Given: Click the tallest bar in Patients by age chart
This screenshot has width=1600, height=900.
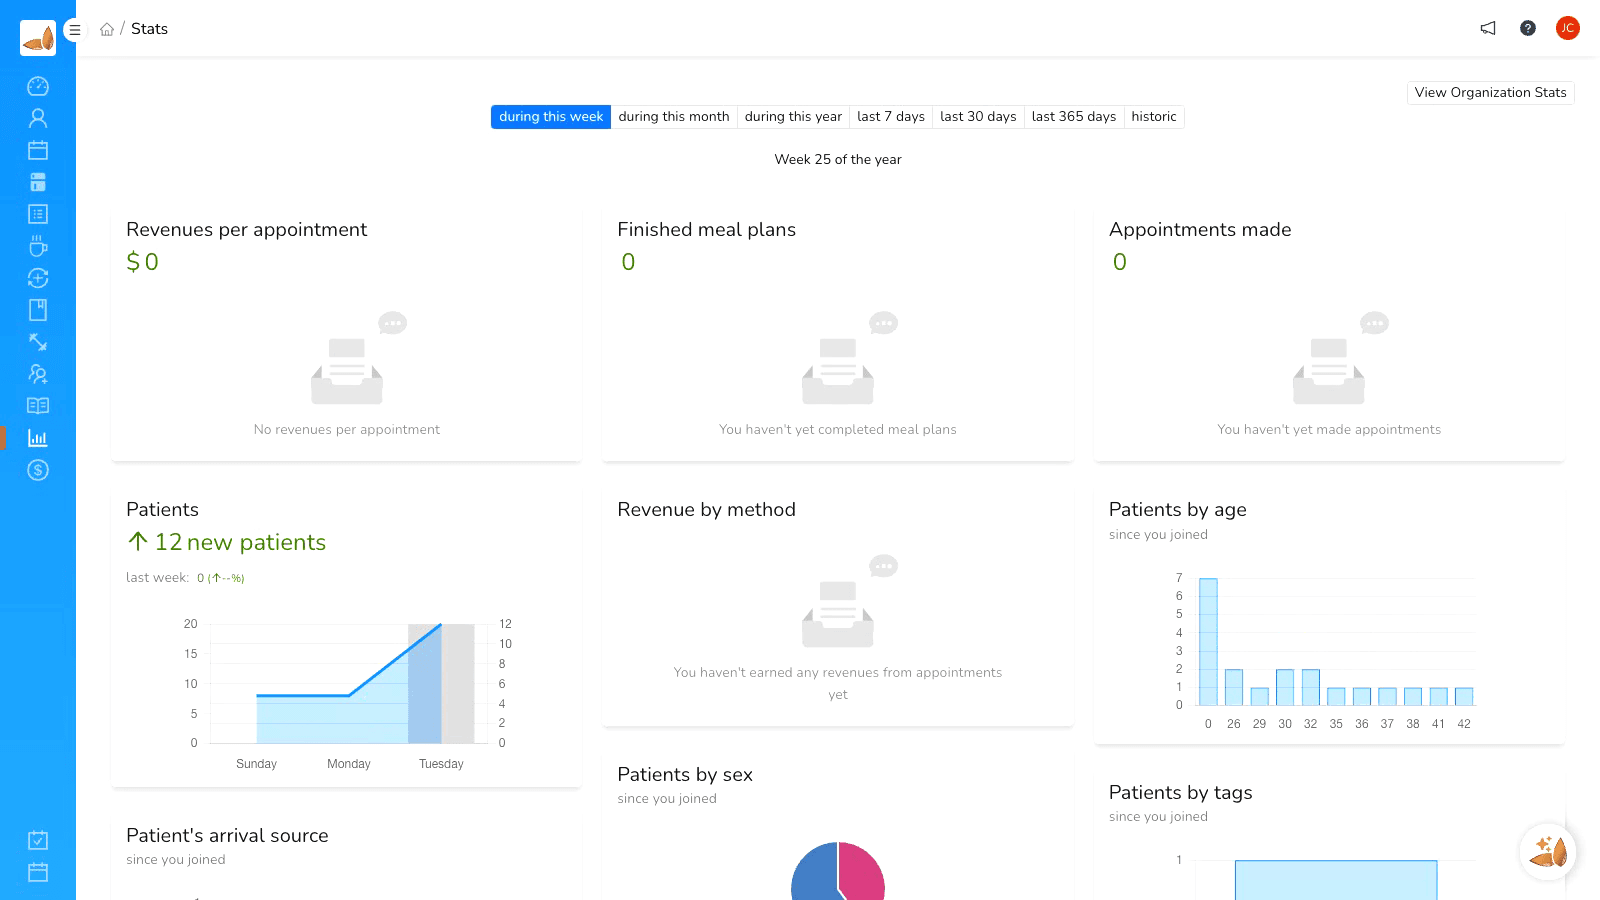Looking at the screenshot, I should 1208,642.
